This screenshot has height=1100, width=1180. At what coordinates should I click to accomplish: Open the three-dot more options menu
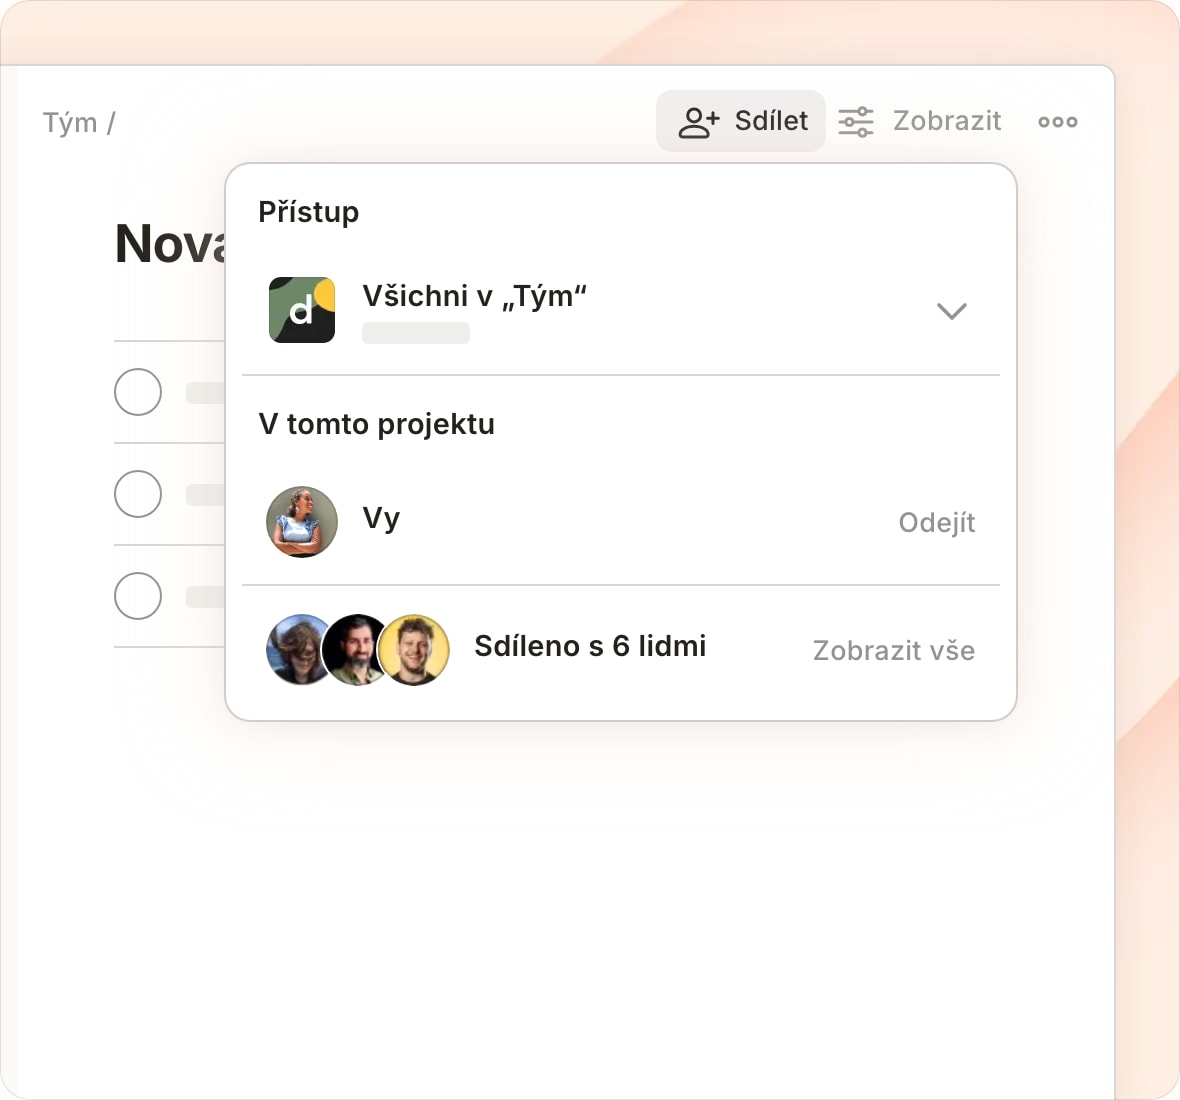point(1057,122)
